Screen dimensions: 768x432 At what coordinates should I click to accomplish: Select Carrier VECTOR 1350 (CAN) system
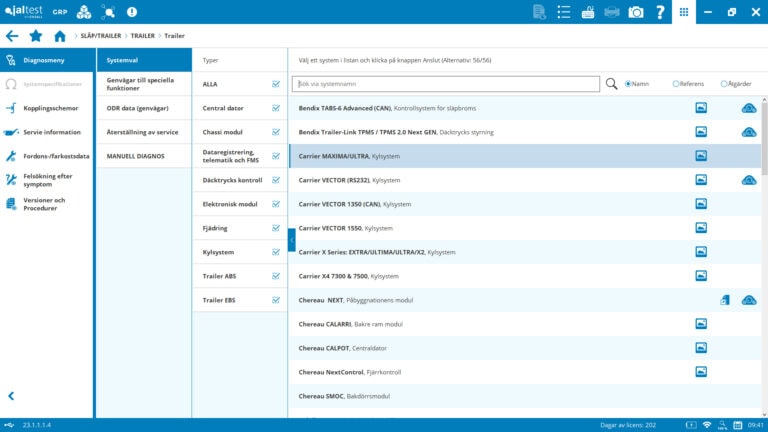pyautogui.click(x=525, y=204)
